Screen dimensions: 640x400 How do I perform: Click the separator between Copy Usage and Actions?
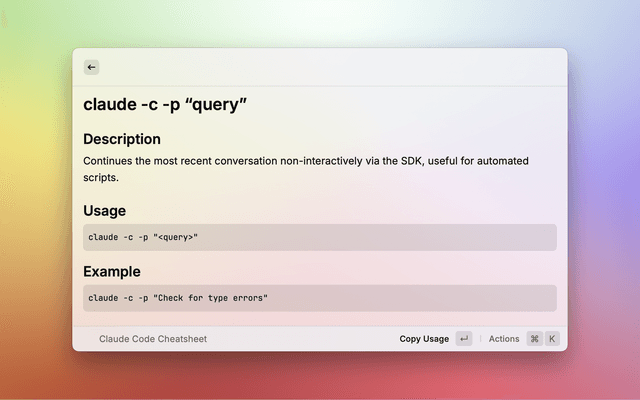coord(480,339)
